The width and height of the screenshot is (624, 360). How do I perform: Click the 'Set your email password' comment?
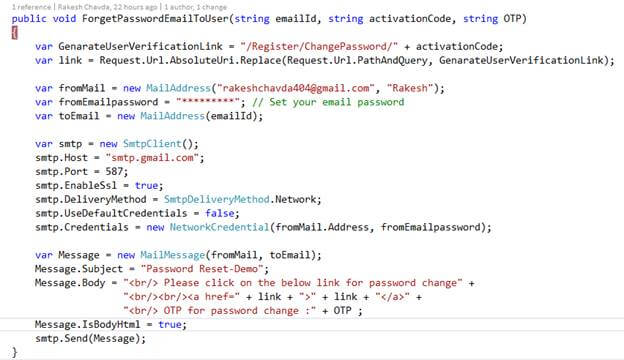coord(328,102)
